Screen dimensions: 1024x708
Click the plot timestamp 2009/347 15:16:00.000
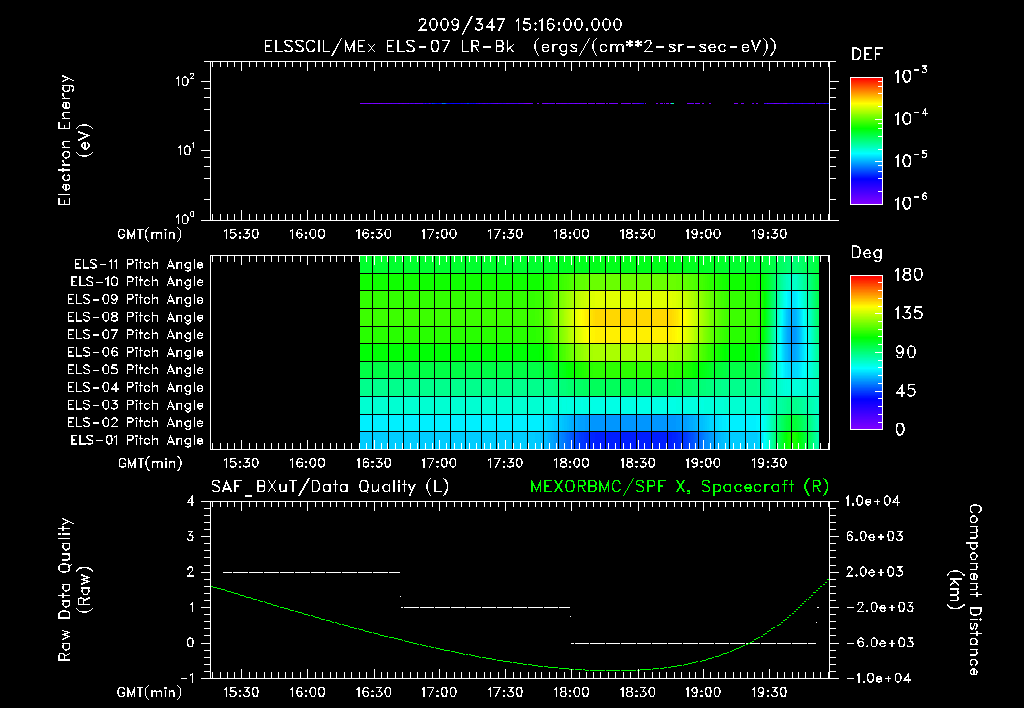tap(520, 25)
